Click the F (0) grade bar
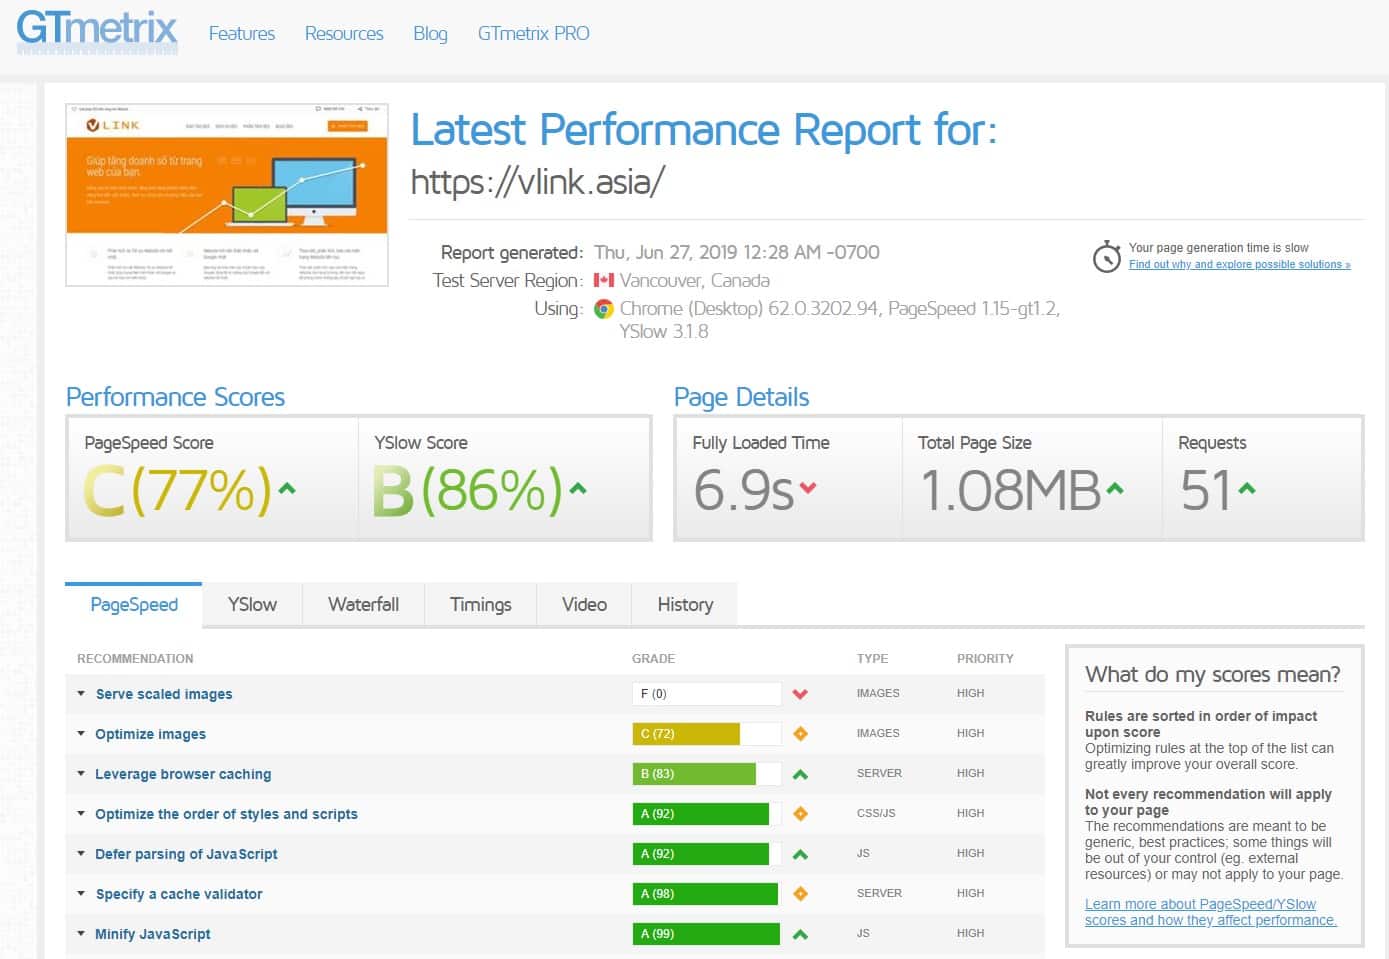 706,694
